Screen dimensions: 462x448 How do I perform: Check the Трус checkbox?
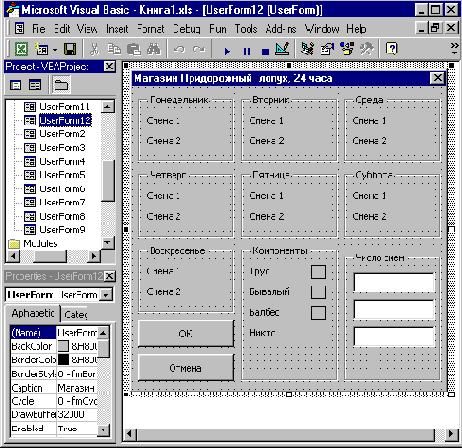coord(318,272)
